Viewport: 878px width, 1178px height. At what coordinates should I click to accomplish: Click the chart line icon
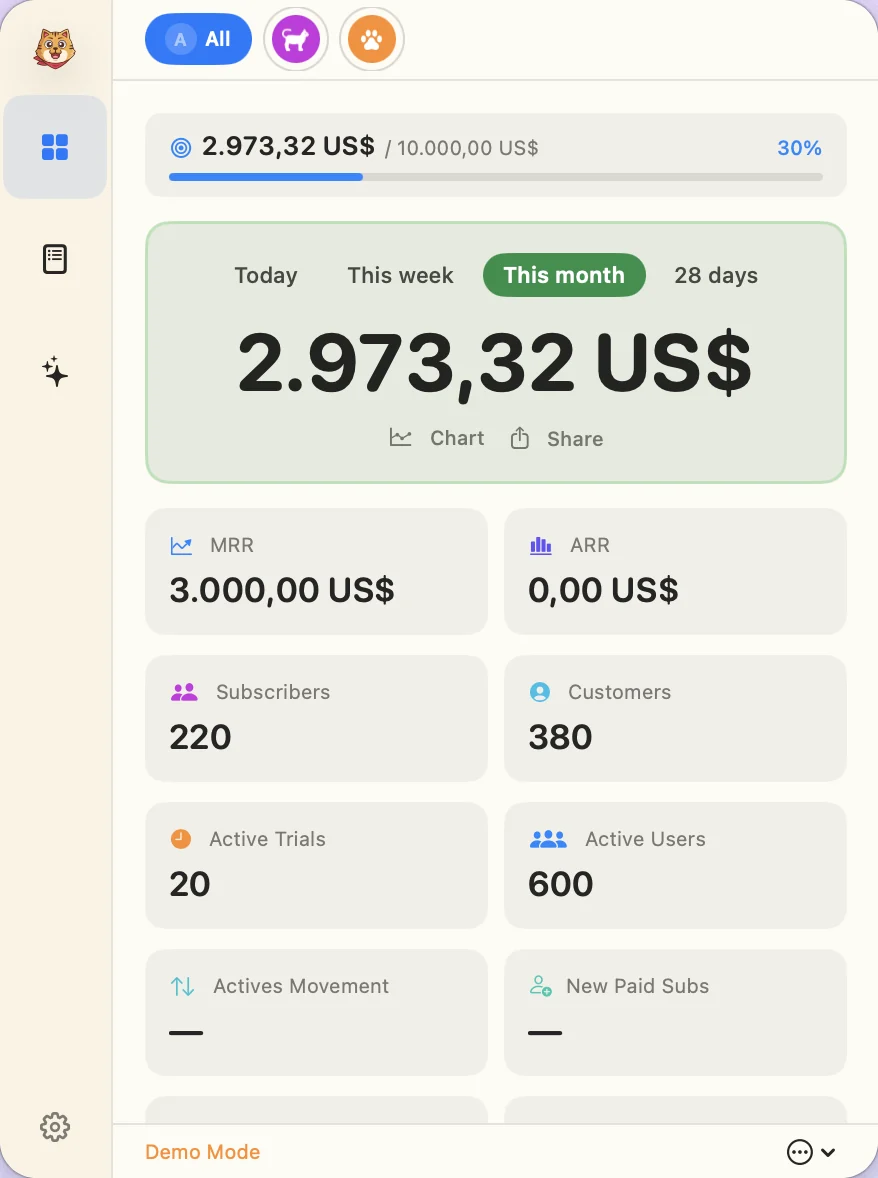pos(400,437)
